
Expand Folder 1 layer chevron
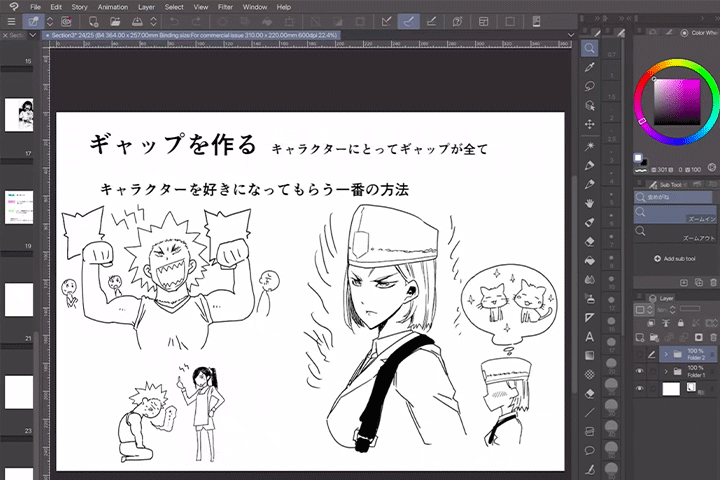[666, 371]
